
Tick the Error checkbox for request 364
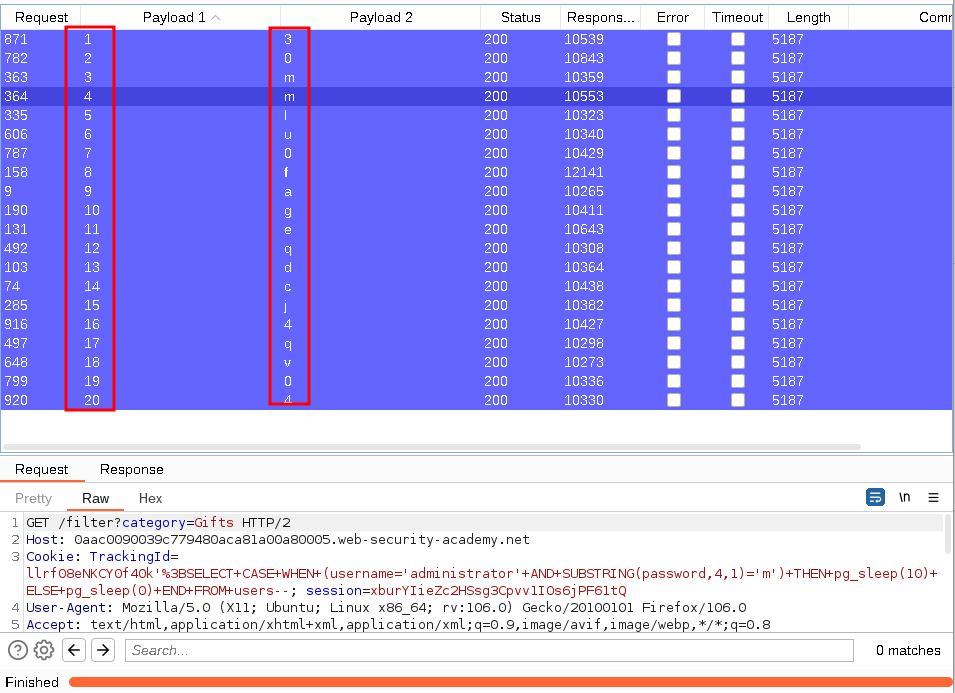click(674, 96)
